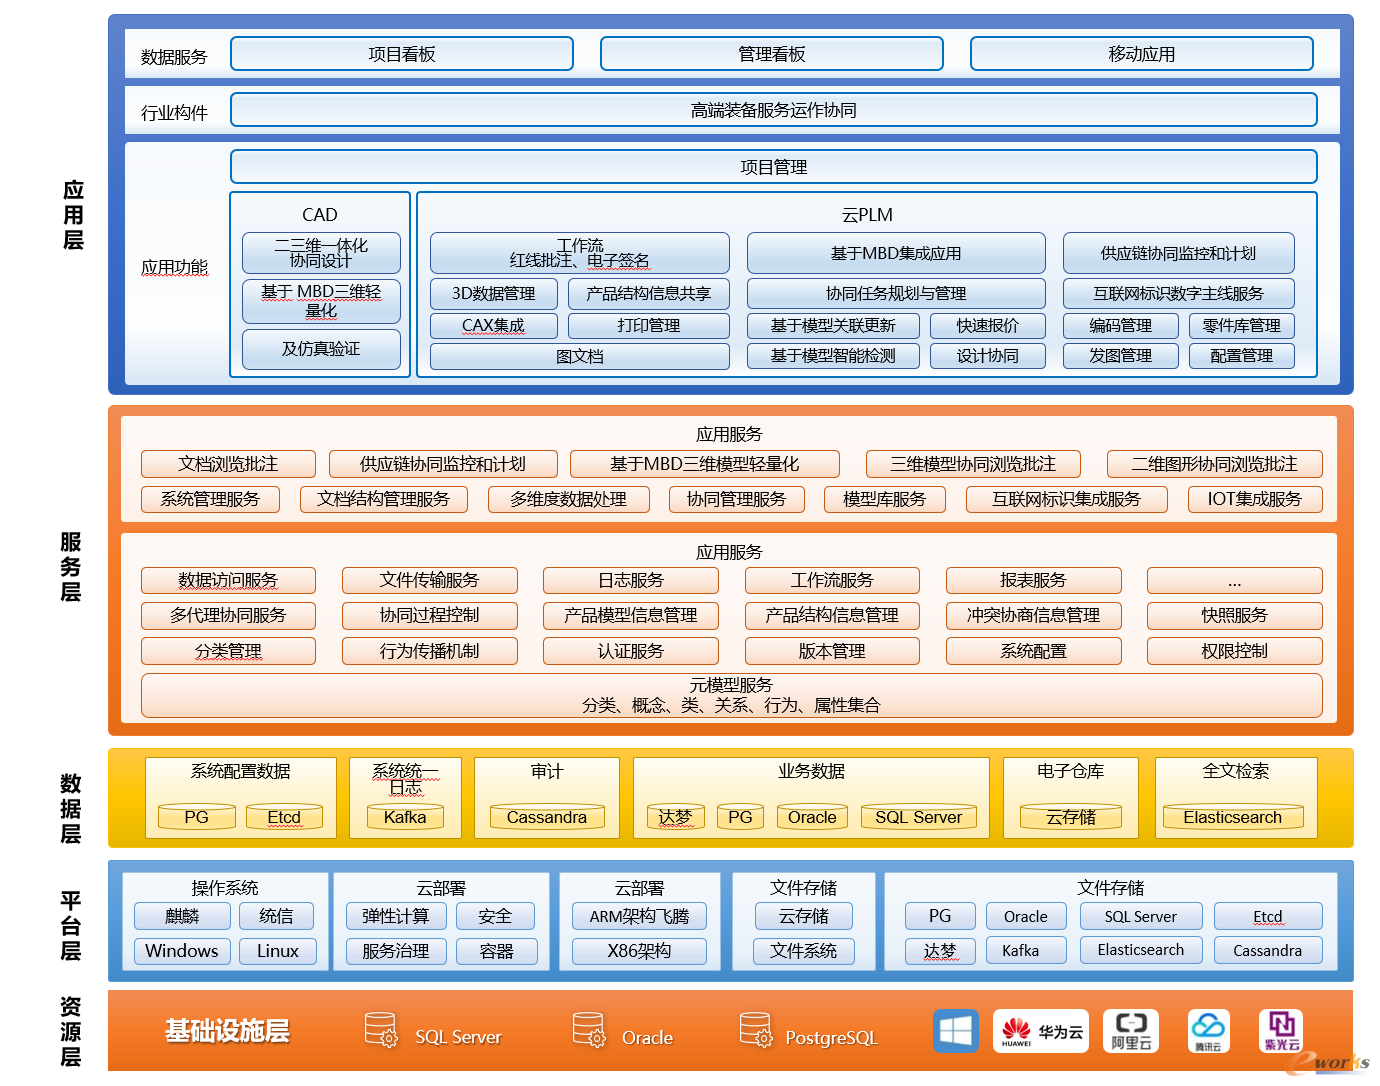Image resolution: width=1380 pixels, height=1086 pixels.
Task: Click the 数据访问服务 box
Action: pos(228,581)
